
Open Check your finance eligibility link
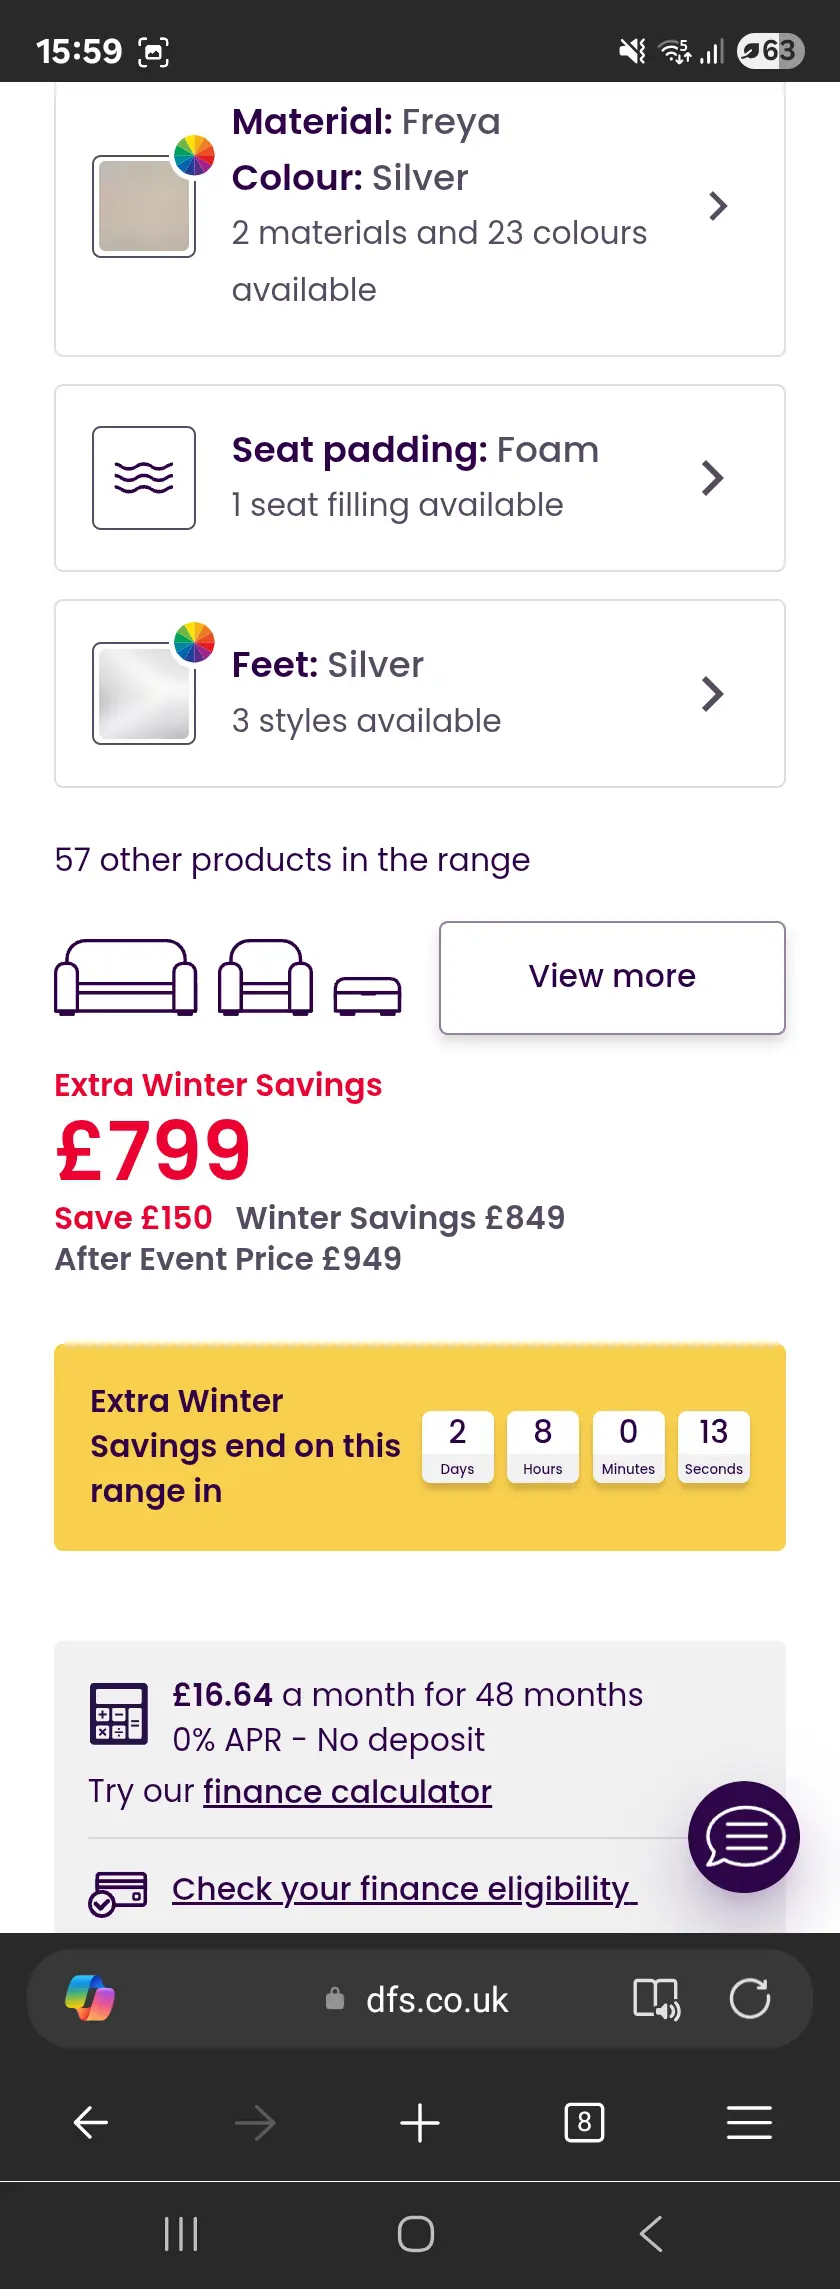pos(404,1888)
